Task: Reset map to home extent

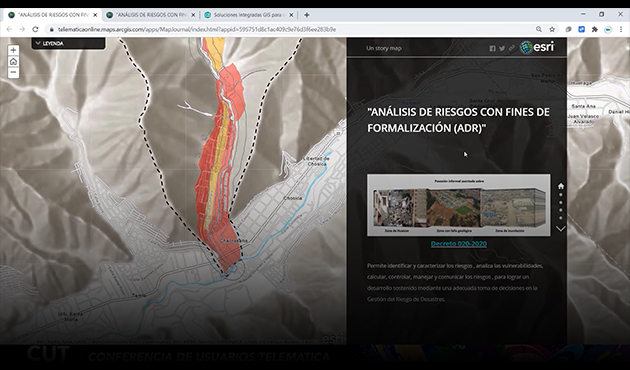Action: (13, 61)
